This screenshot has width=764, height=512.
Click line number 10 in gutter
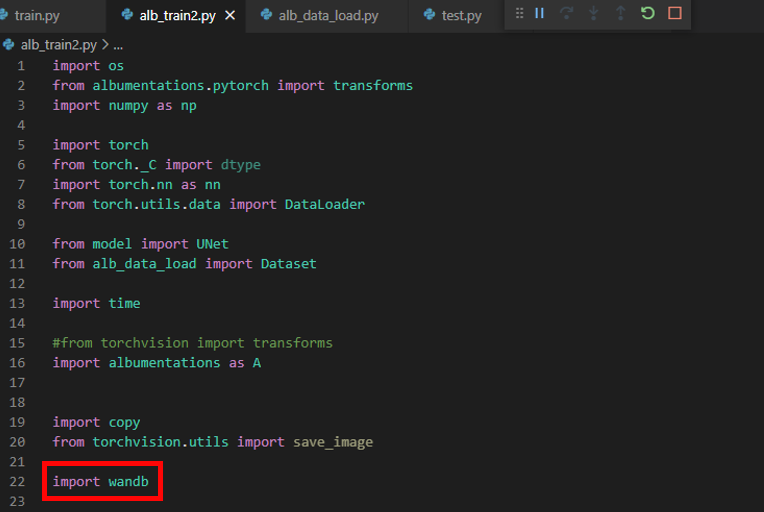tap(17, 244)
